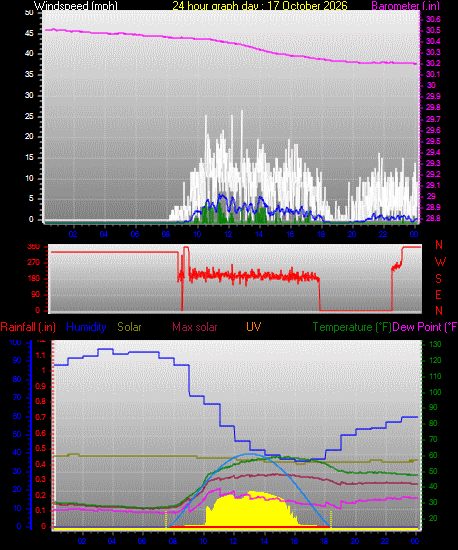Click the "N" compass letter beside the 0 degree mark
This screenshot has height=550, width=458.
pos(439,310)
